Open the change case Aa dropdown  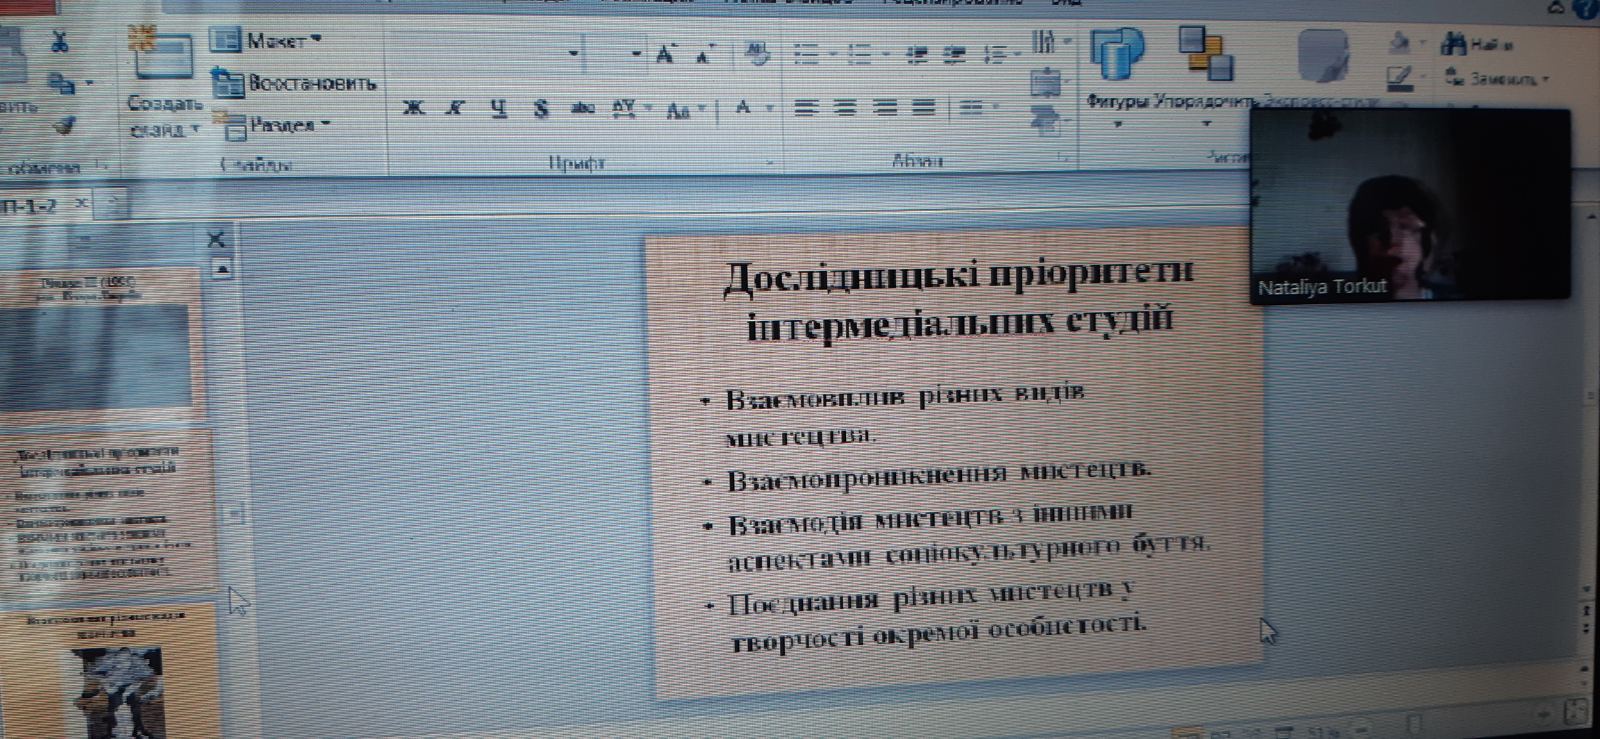[x=685, y=109]
